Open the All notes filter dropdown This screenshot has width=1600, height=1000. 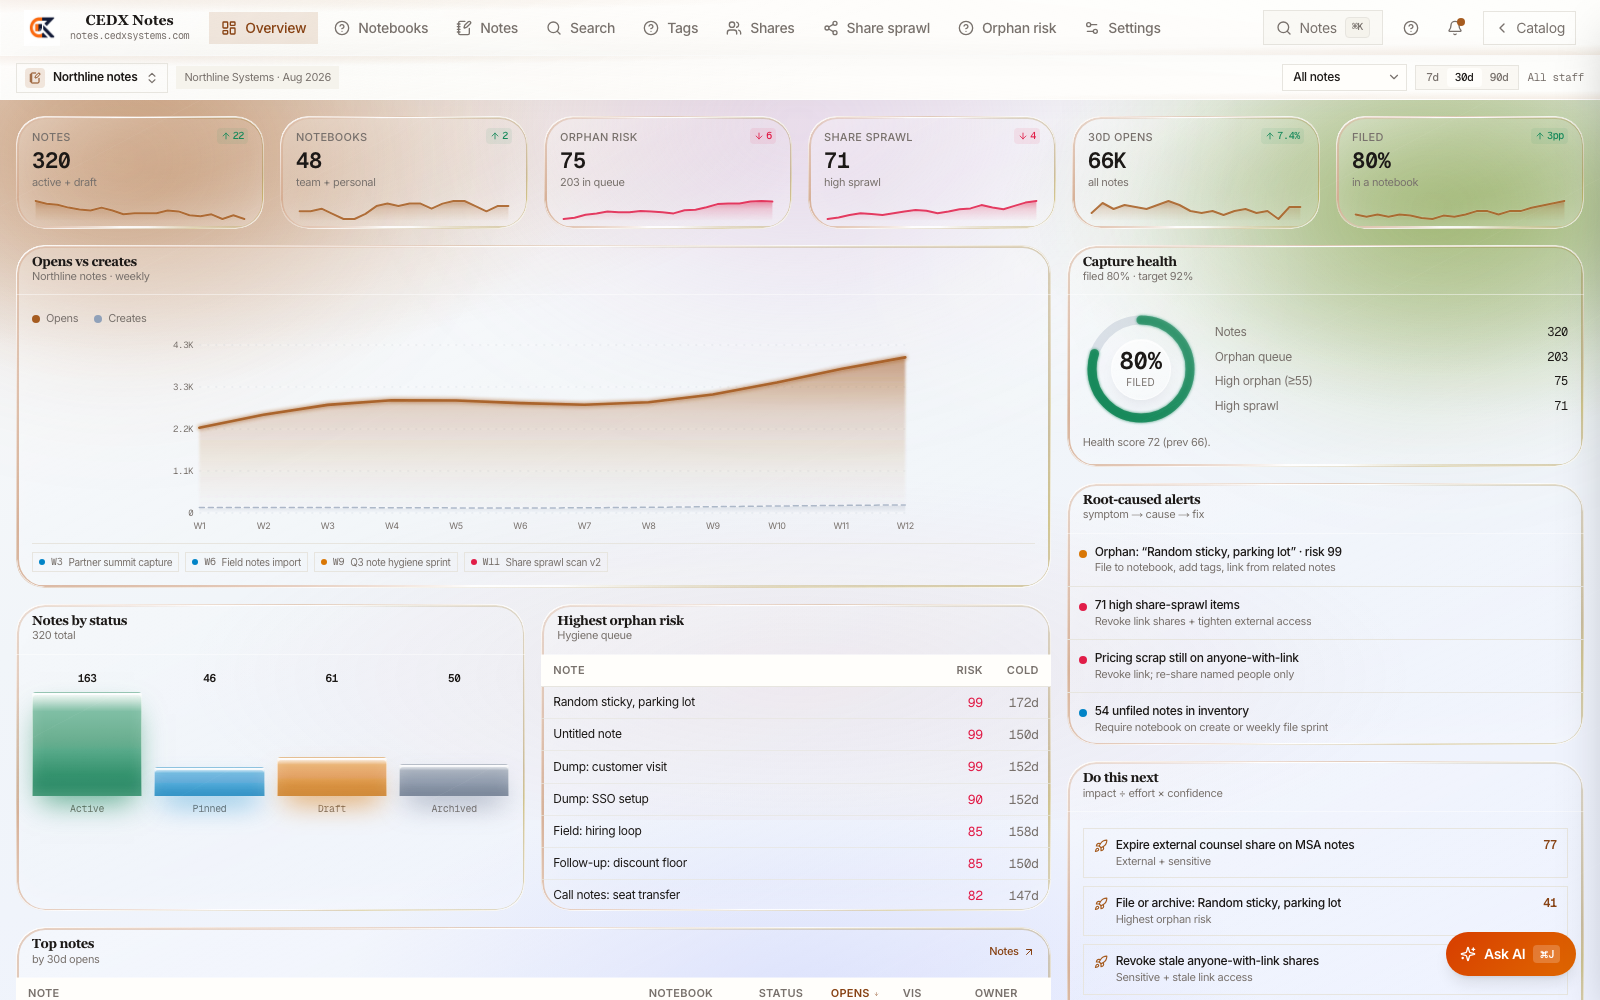tap(1344, 77)
